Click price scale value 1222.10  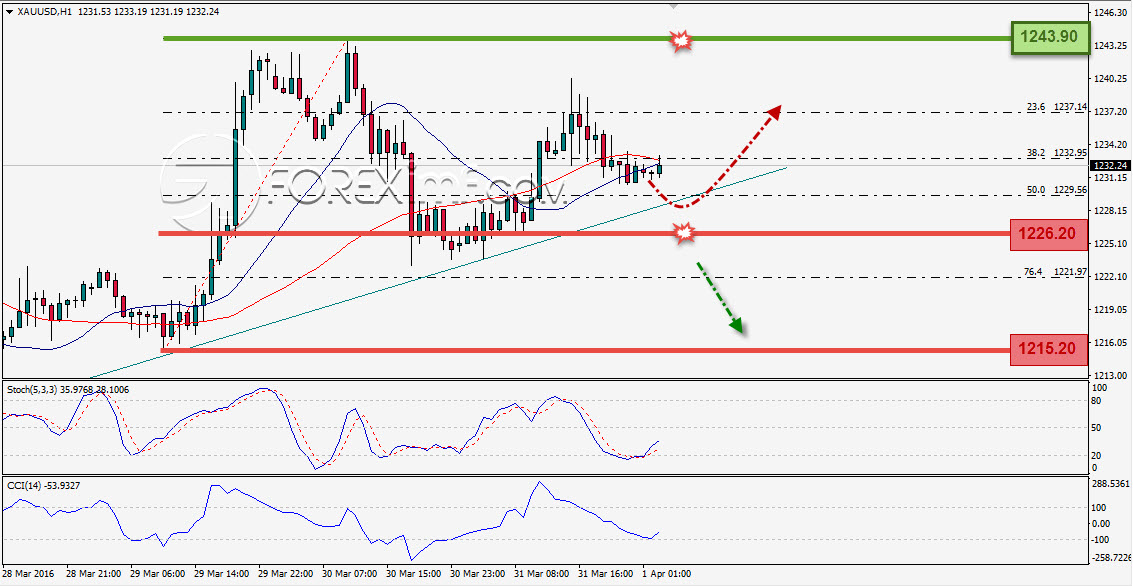click(x=1110, y=277)
